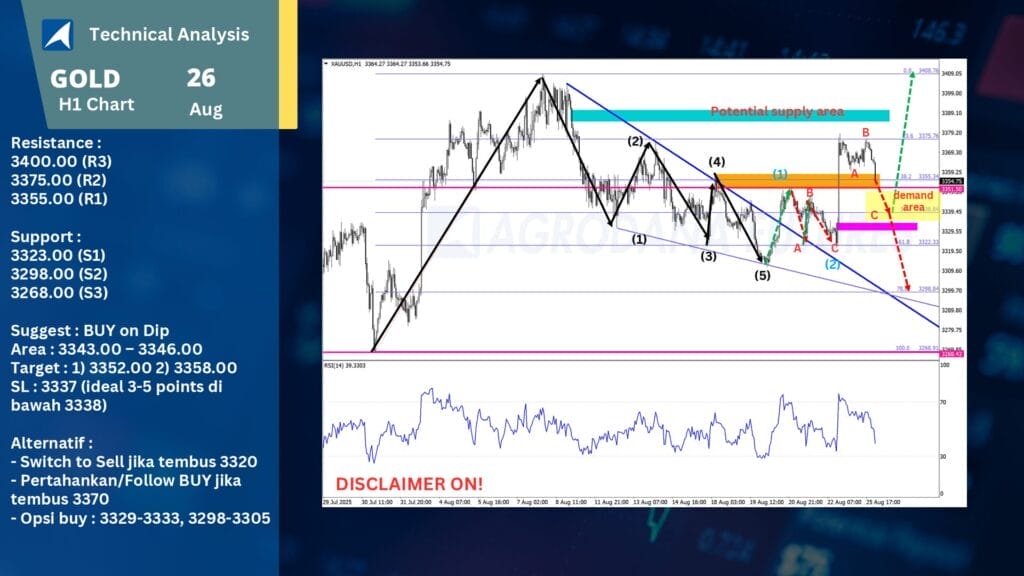The width and height of the screenshot is (1024, 576).
Task: Click the red dashed downward projection arrow
Action: click(x=895, y=240)
